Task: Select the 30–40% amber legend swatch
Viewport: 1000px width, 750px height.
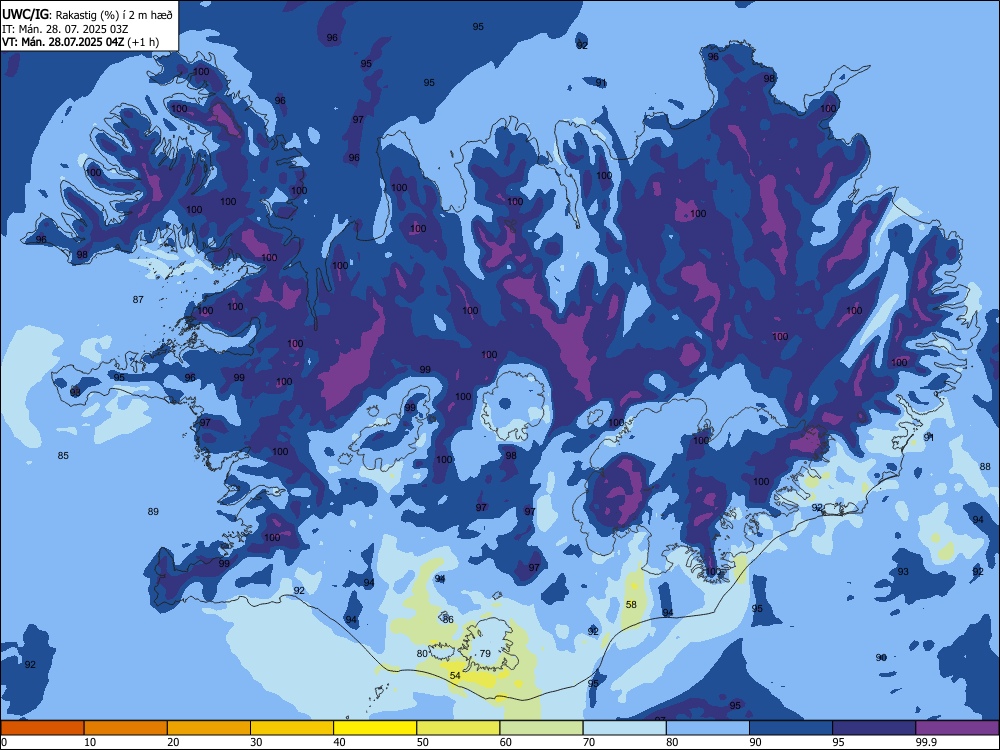Action: [x=292, y=728]
